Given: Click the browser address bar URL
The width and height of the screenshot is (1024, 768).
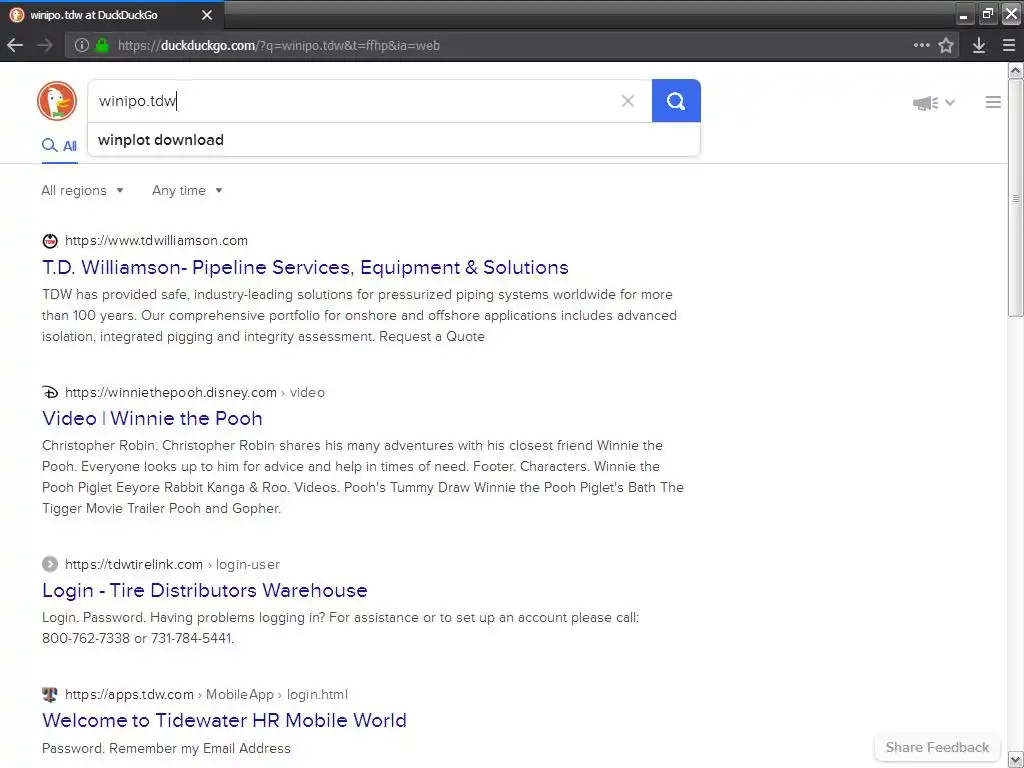Looking at the screenshot, I should 278,46.
